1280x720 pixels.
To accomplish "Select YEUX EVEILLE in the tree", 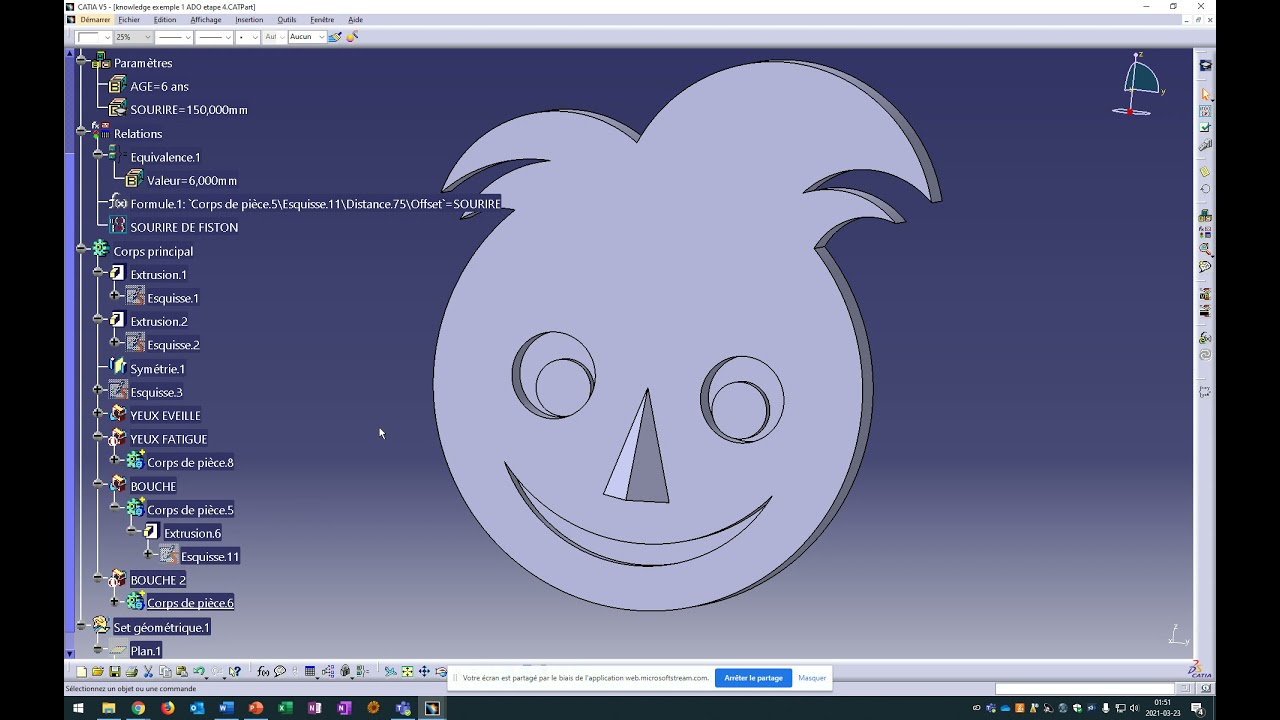I will (165, 415).
